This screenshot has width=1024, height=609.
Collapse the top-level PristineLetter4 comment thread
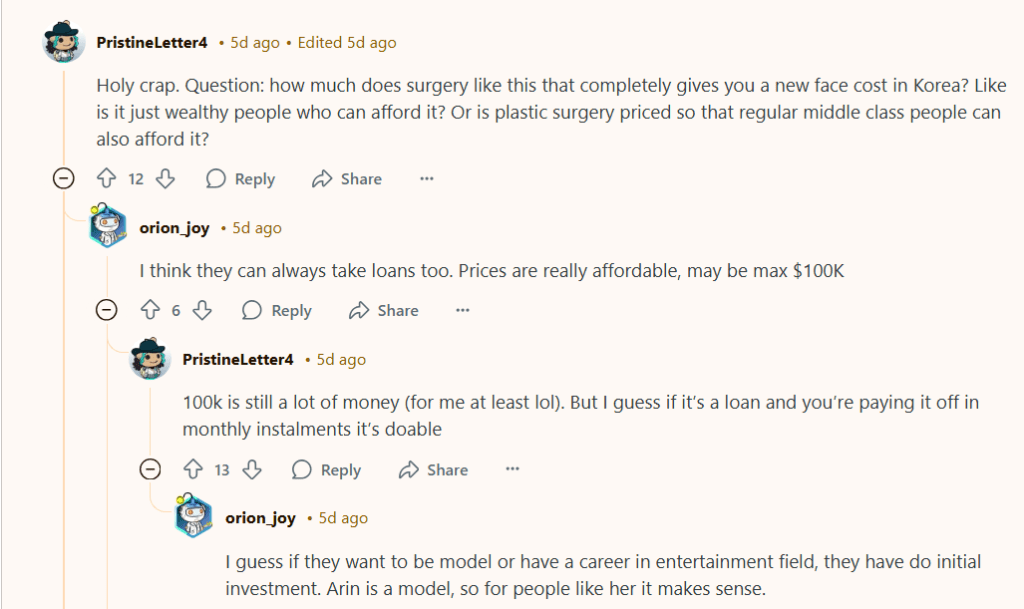click(x=64, y=179)
